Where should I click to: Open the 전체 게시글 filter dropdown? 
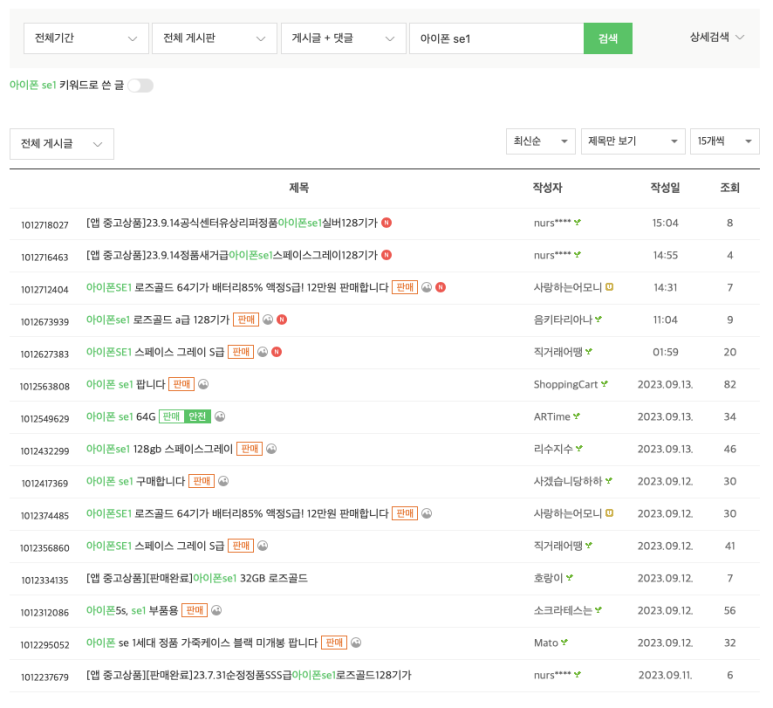62,144
